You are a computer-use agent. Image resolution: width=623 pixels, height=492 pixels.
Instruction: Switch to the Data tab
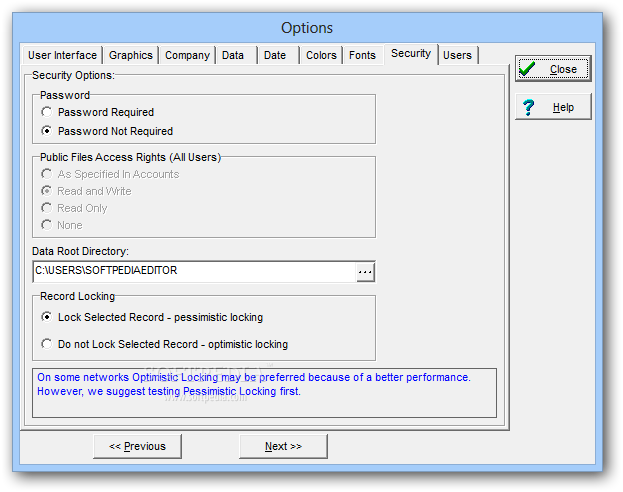tap(236, 55)
